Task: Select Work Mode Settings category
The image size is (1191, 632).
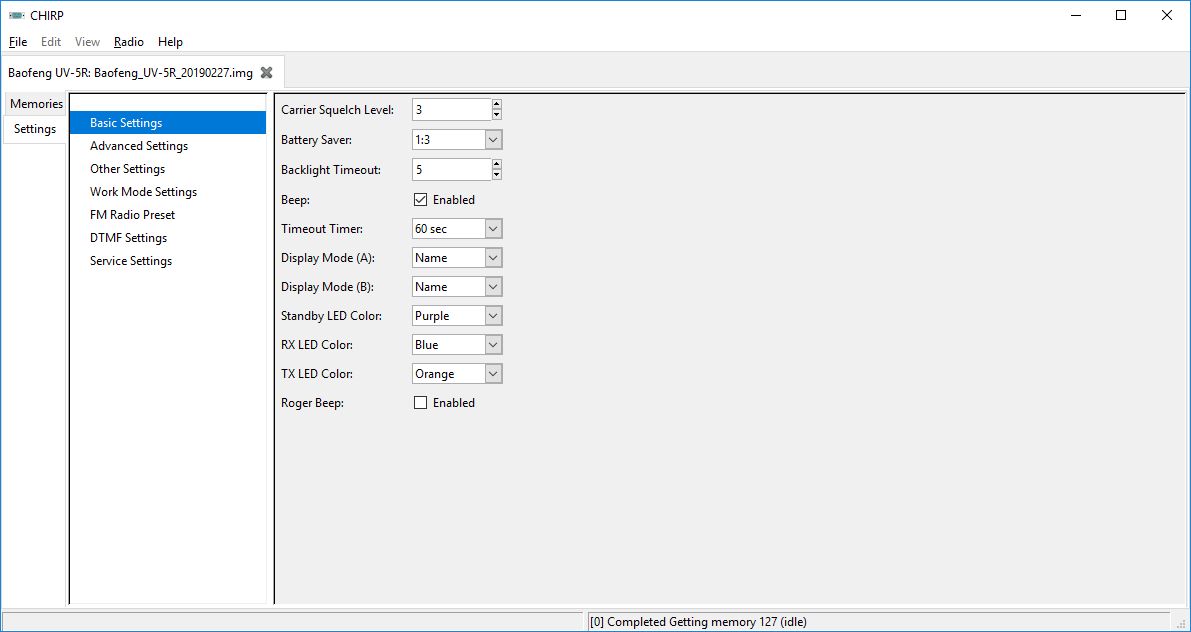Action: [x=143, y=192]
